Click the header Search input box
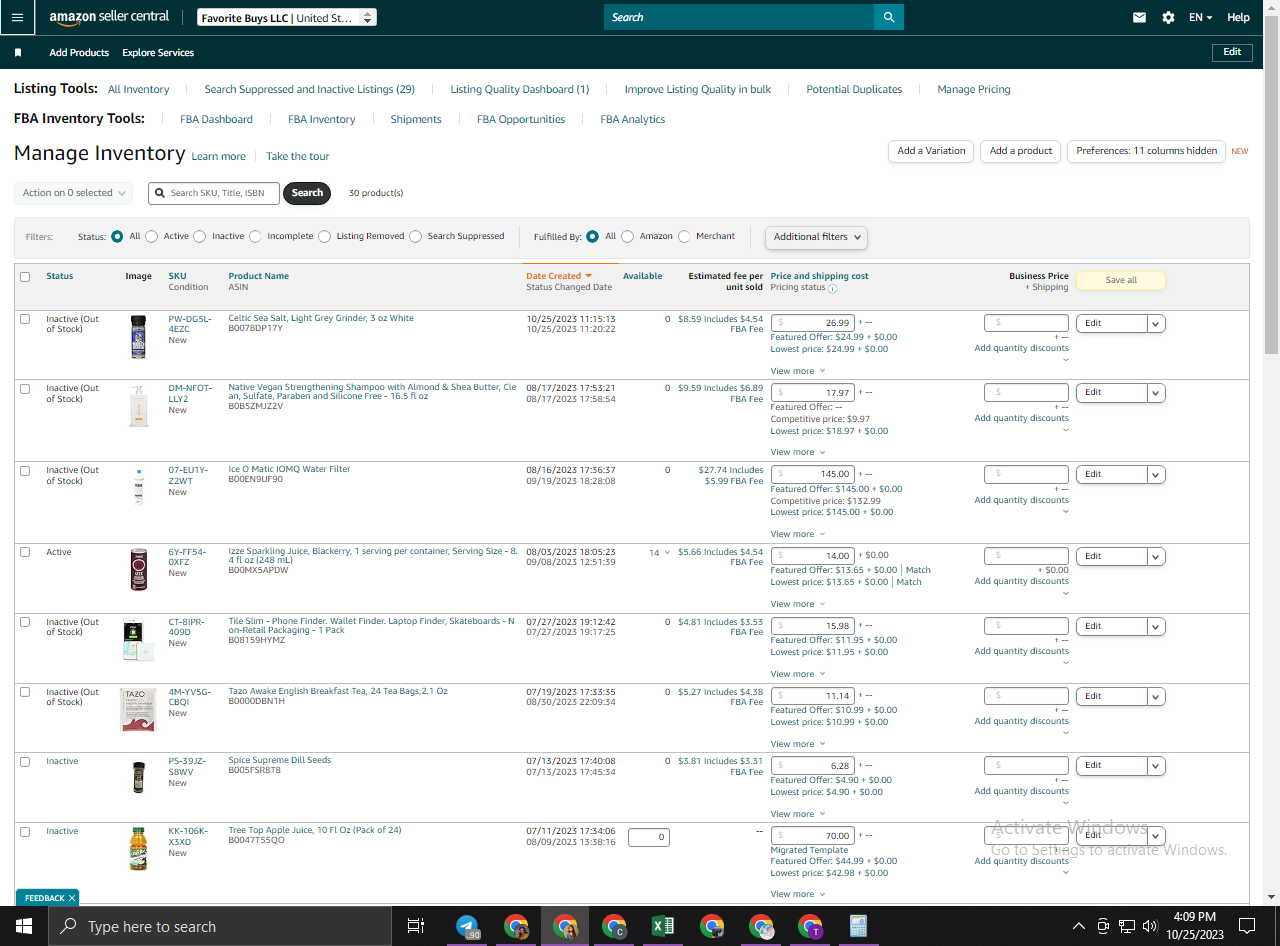The height and width of the screenshot is (946, 1280). click(x=739, y=17)
